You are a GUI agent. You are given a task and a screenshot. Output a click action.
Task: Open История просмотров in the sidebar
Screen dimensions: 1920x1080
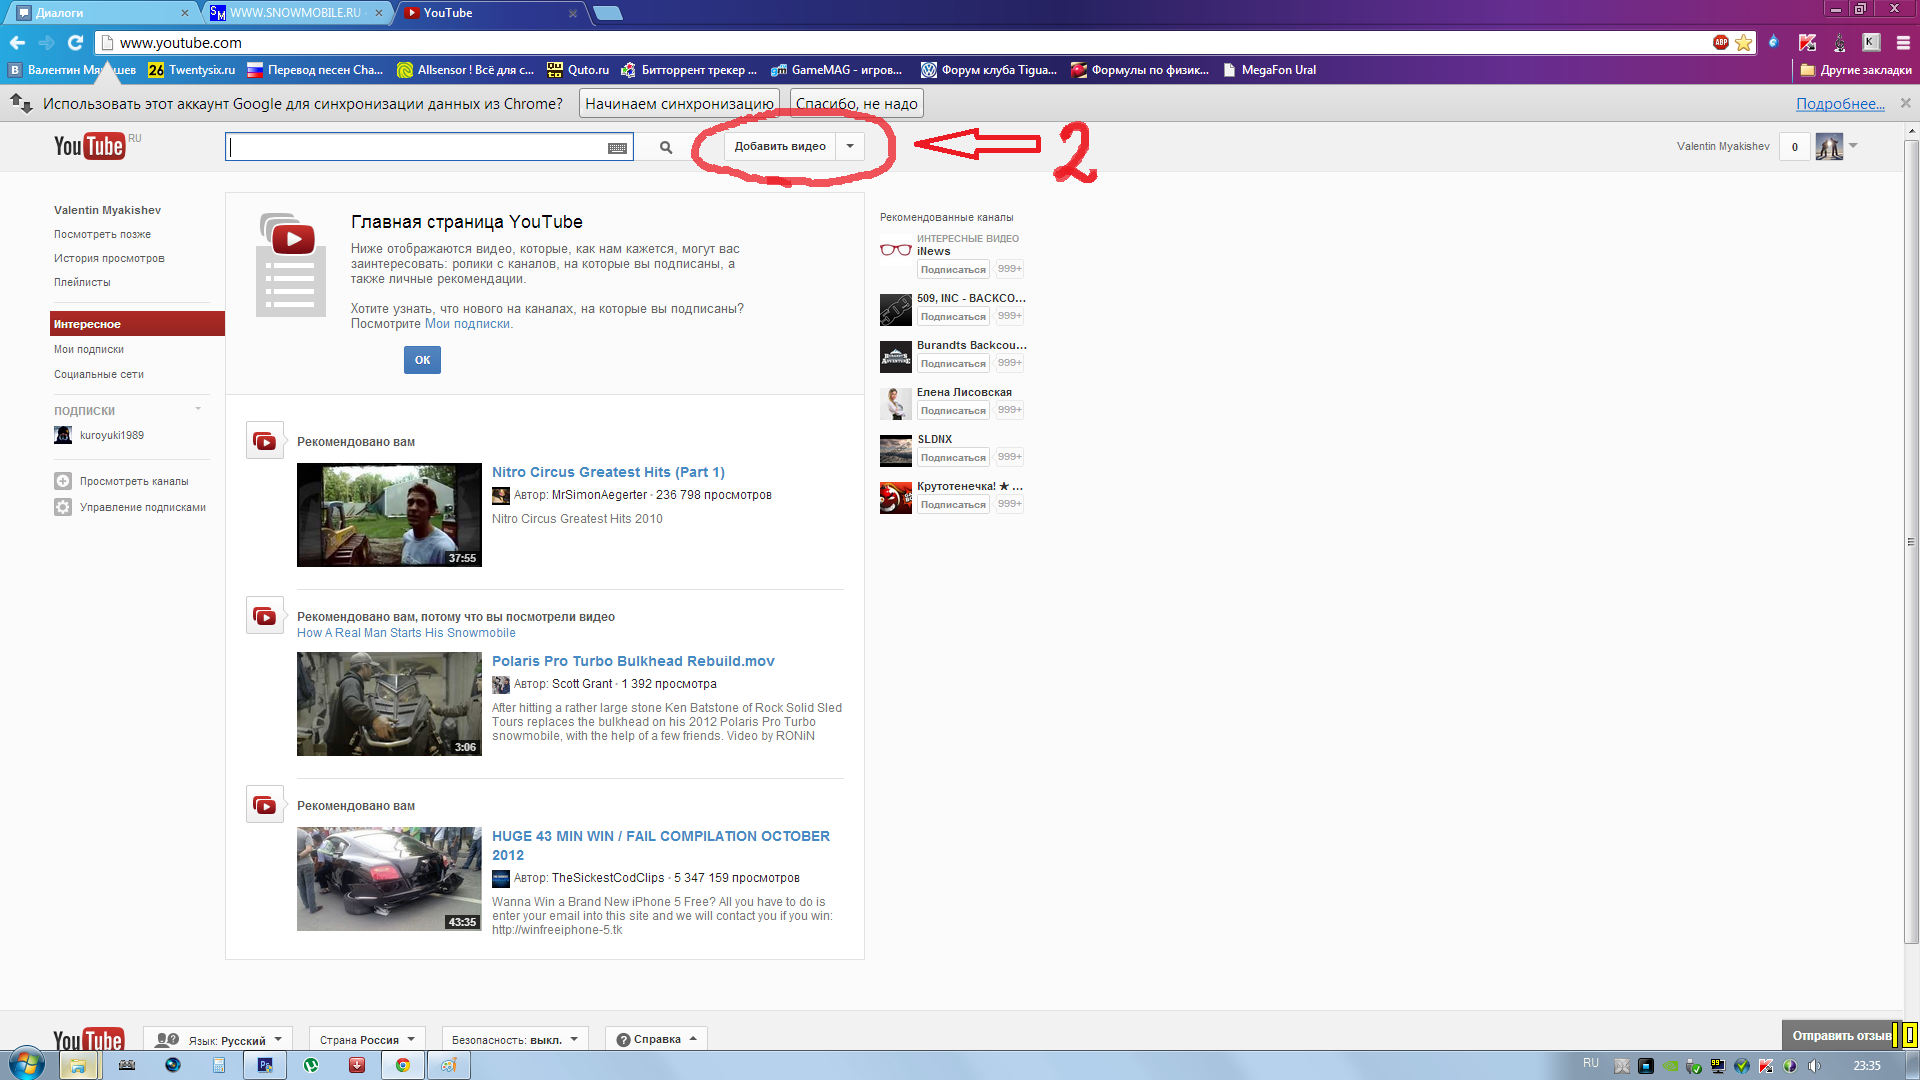click(109, 258)
